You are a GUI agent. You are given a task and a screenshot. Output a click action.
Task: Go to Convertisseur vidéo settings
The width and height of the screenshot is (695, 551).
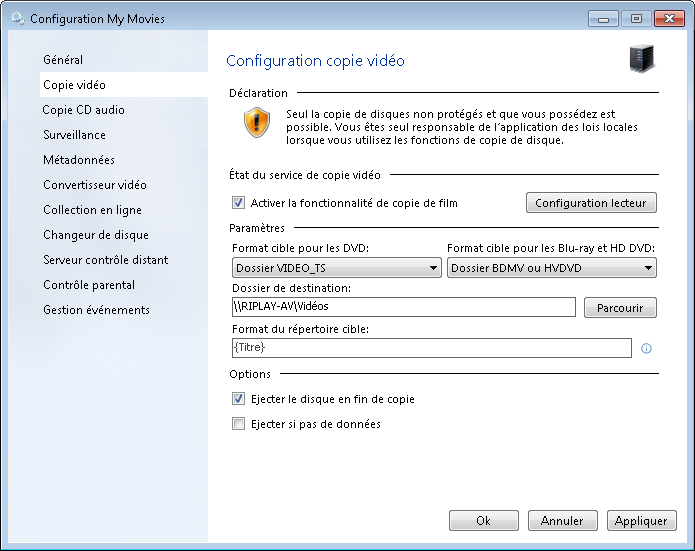[x=95, y=185]
